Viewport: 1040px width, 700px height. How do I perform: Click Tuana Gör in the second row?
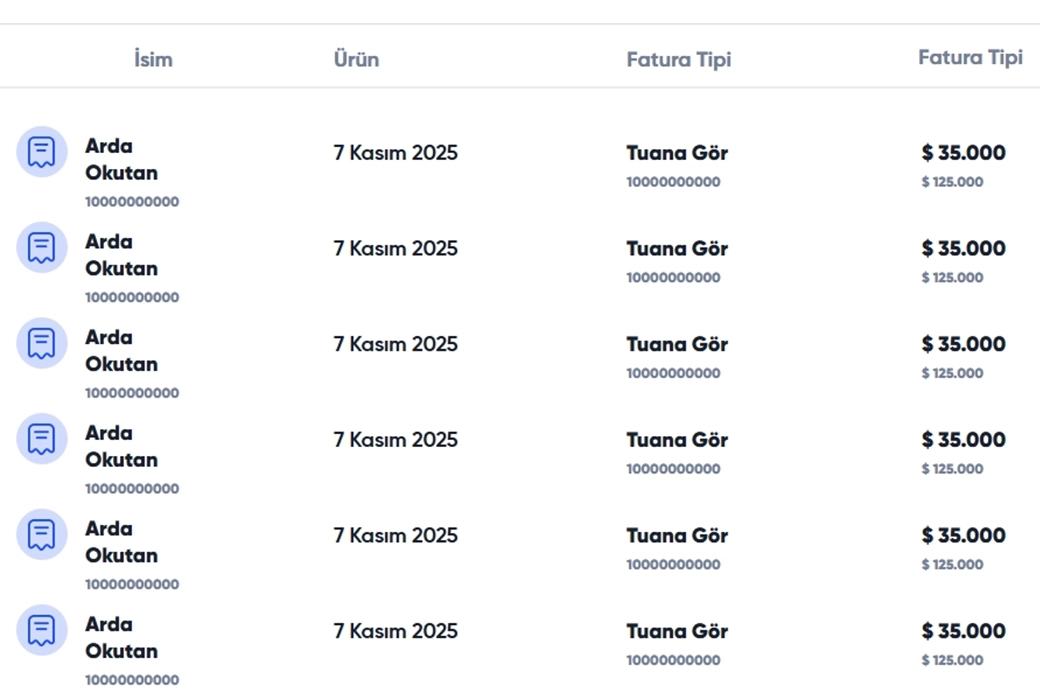[677, 249]
